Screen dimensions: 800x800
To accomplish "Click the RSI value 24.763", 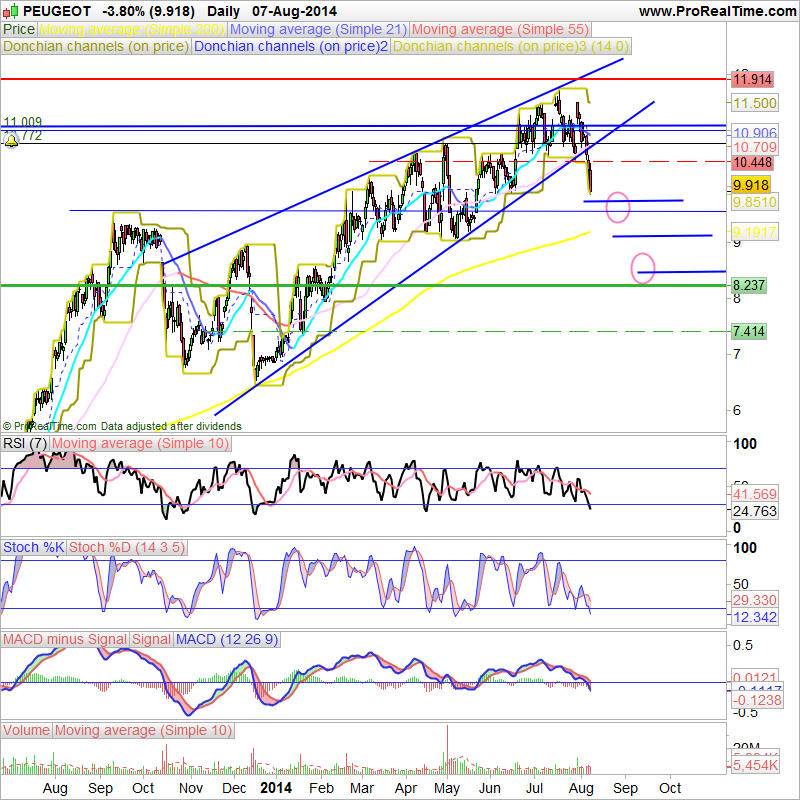I will coord(755,511).
